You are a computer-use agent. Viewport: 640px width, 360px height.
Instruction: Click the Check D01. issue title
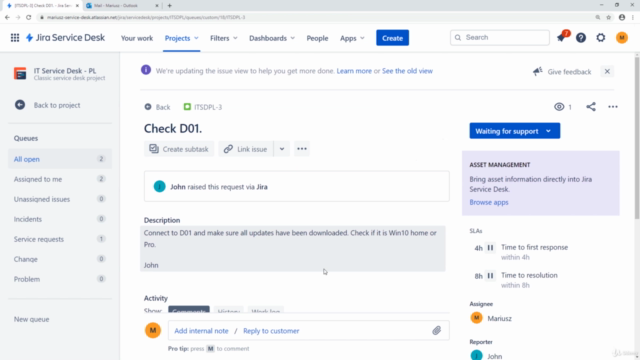[x=173, y=129]
